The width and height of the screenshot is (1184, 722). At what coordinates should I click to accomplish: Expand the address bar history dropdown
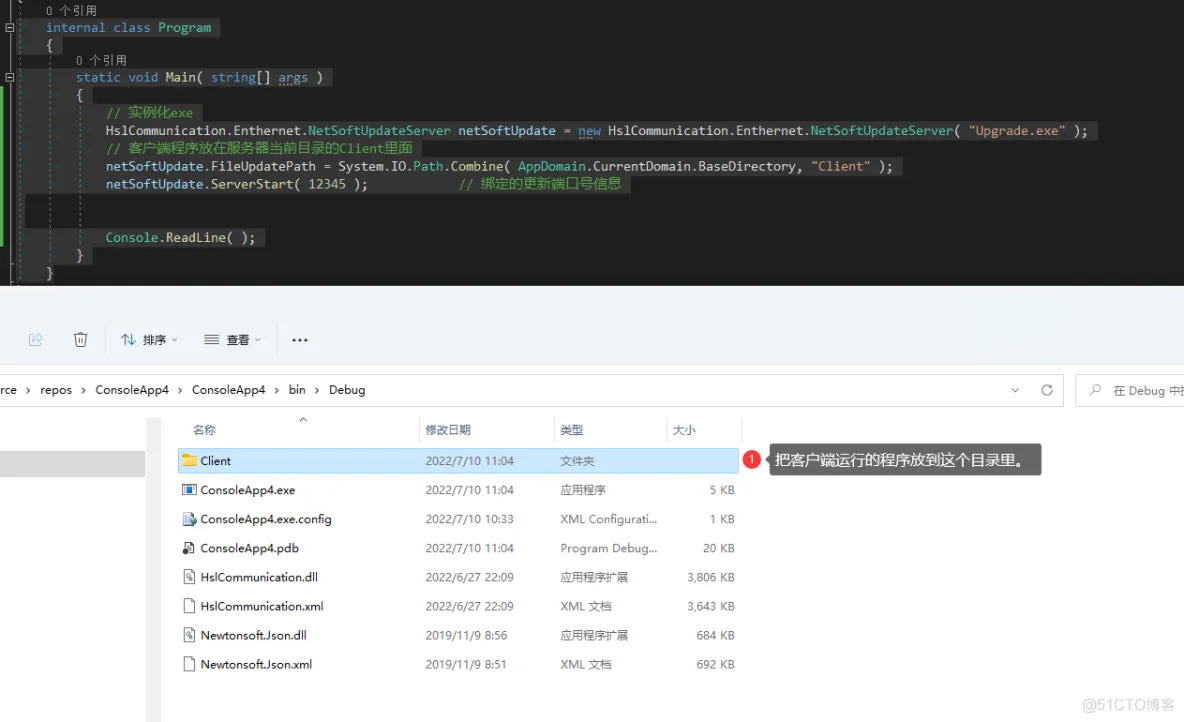1015,390
